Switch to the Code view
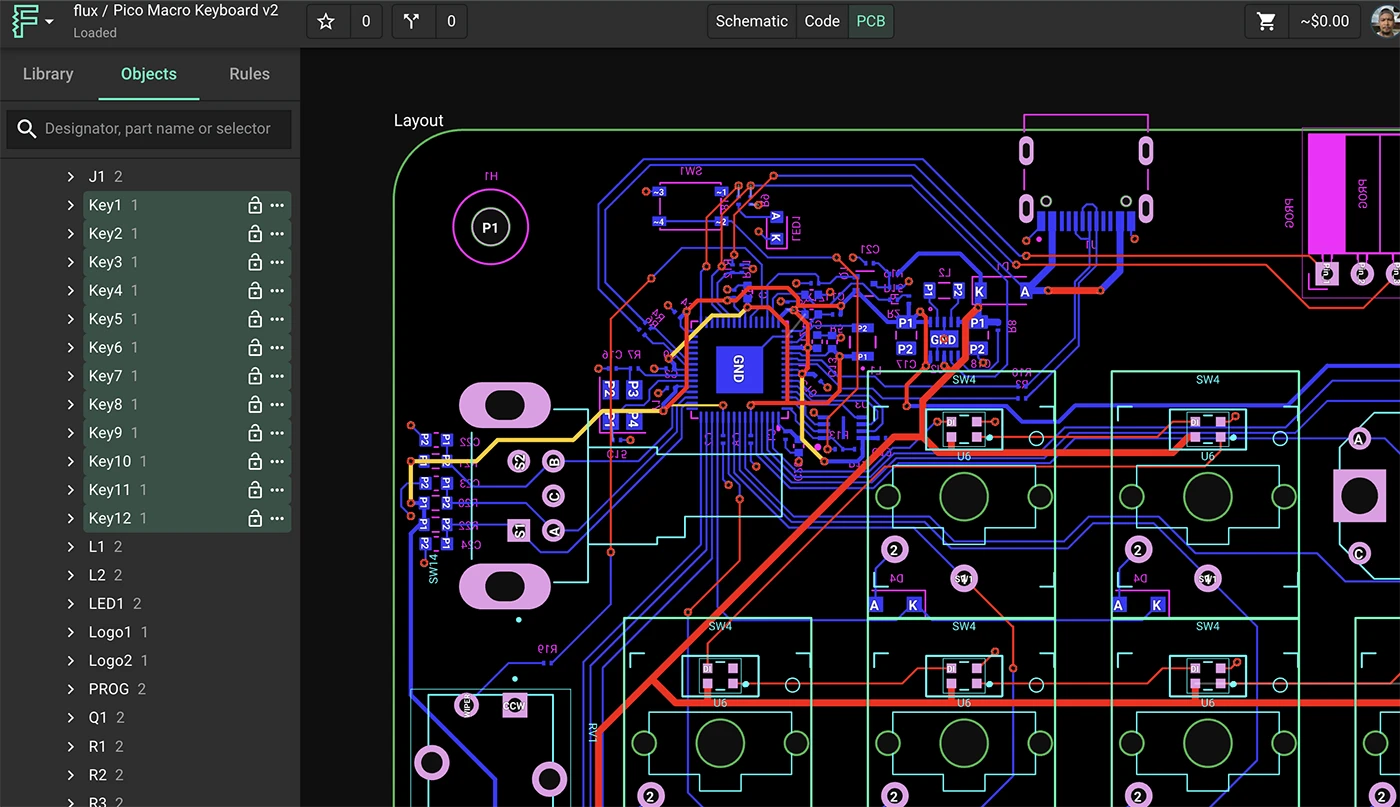This screenshot has height=807, width=1400. [x=822, y=21]
